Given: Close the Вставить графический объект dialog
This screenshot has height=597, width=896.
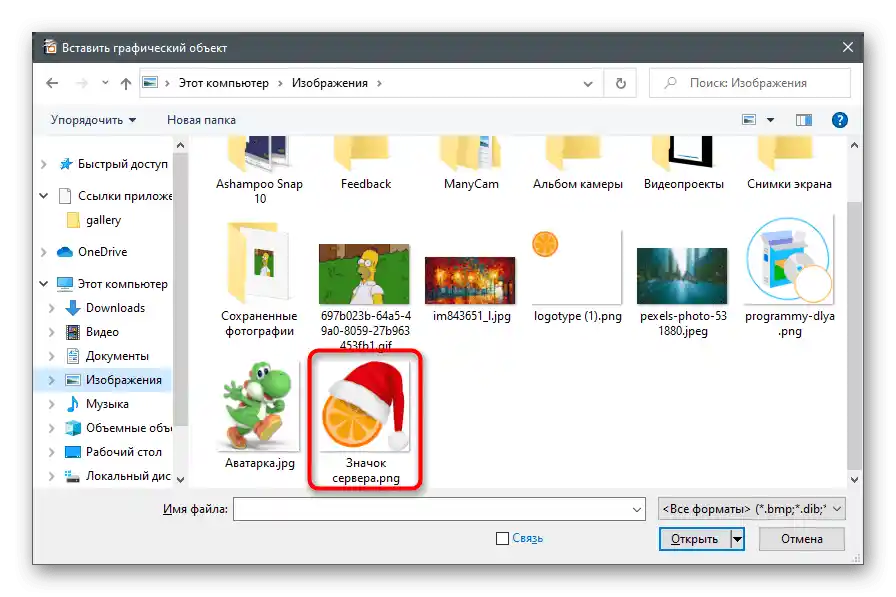Looking at the screenshot, I should coord(848,47).
